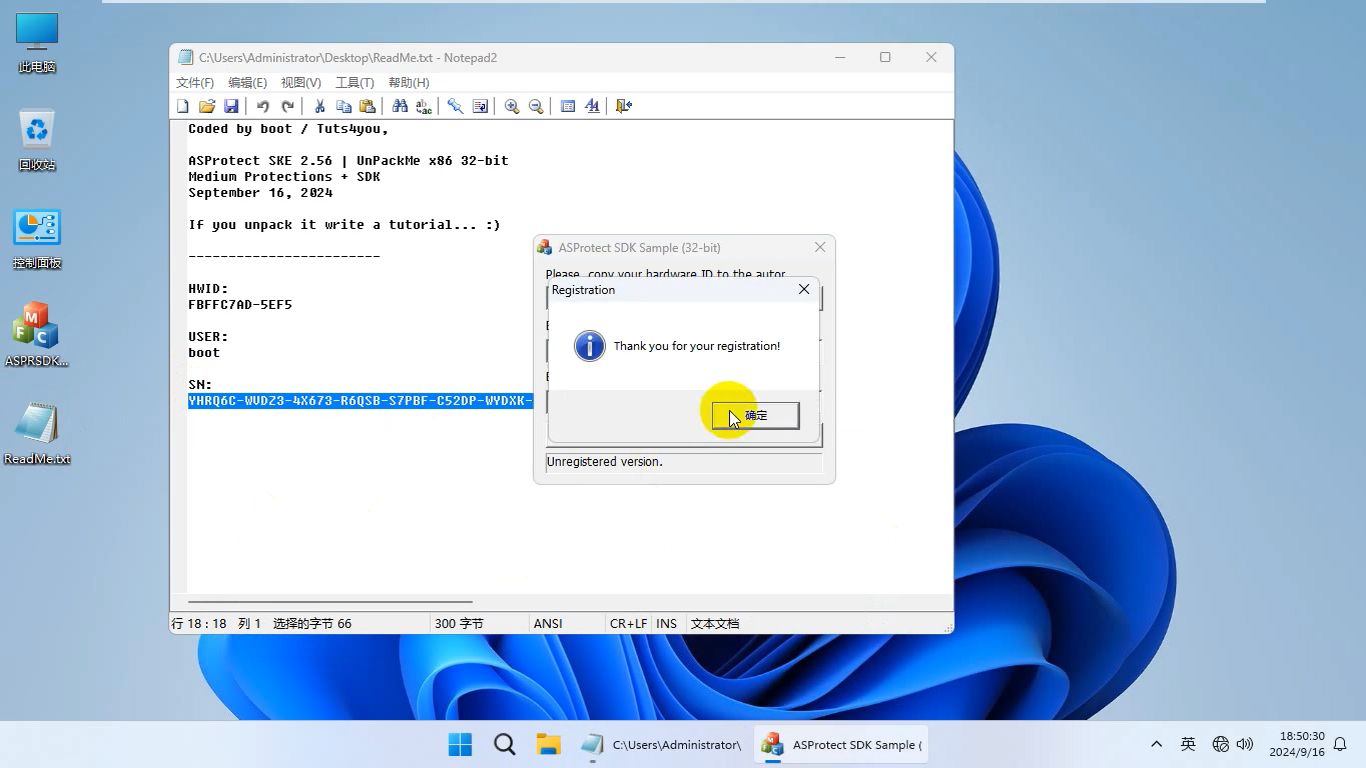Click the Zoom out magnifier icon

(x=536, y=106)
